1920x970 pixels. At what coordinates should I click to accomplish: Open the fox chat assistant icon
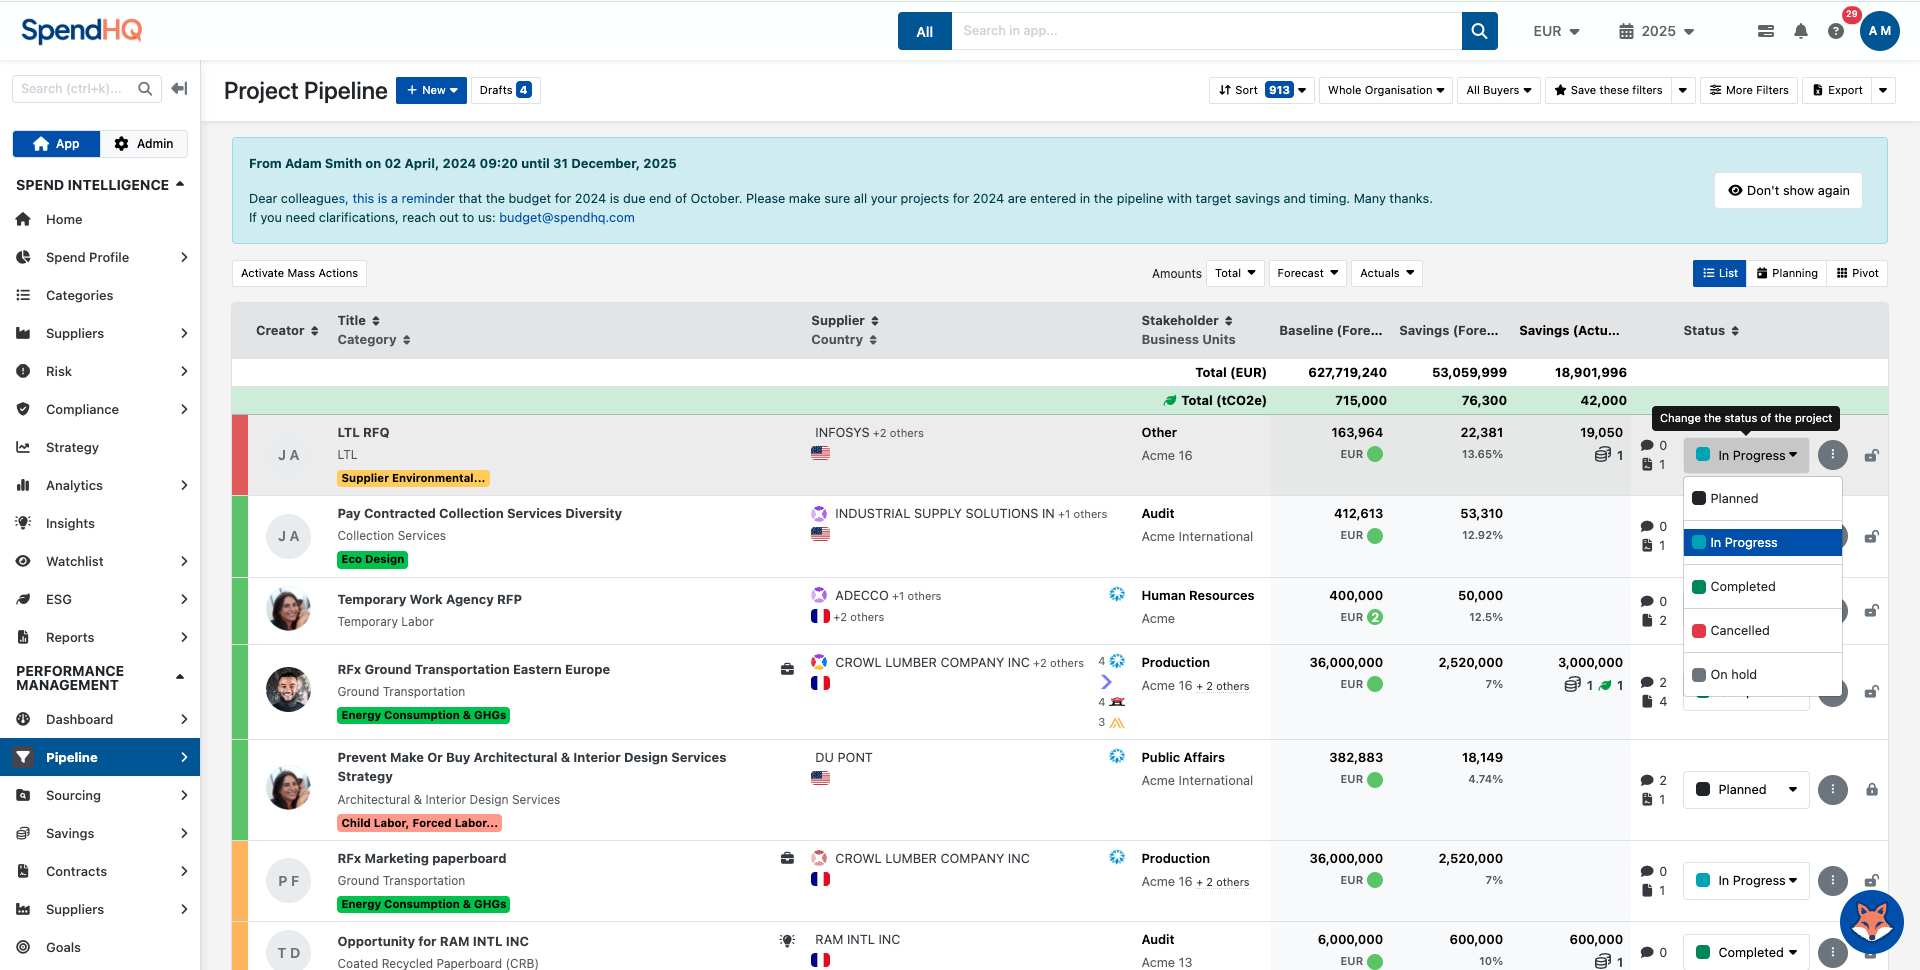(x=1871, y=921)
